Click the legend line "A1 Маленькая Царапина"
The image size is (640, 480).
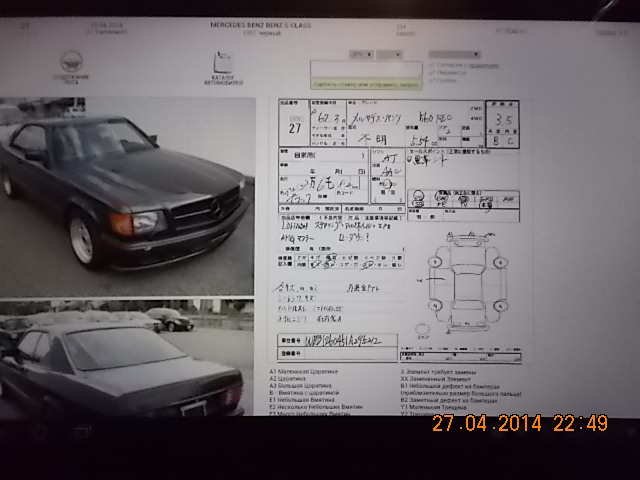point(303,371)
